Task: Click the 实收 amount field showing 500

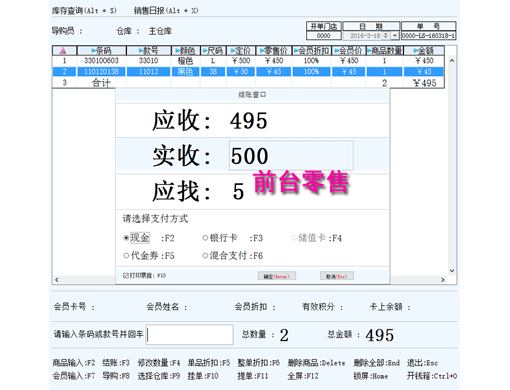Action: [291, 155]
